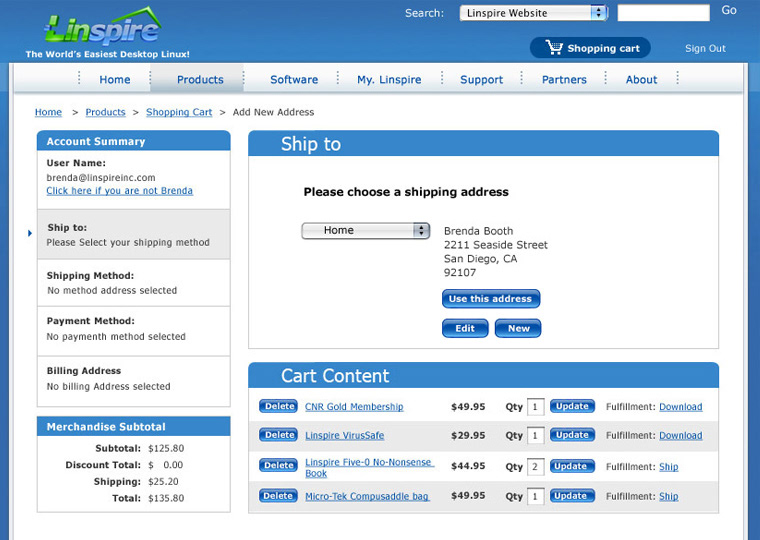Click the New address button
Viewport: 760px width, 540px height.
(x=518, y=328)
